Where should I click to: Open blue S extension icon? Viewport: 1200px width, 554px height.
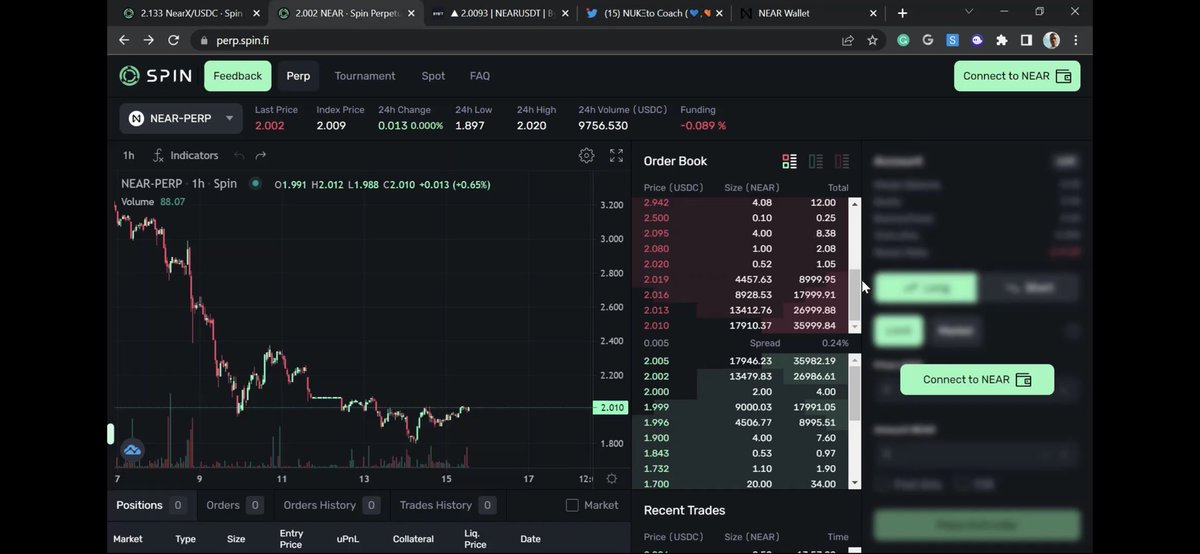coord(952,40)
